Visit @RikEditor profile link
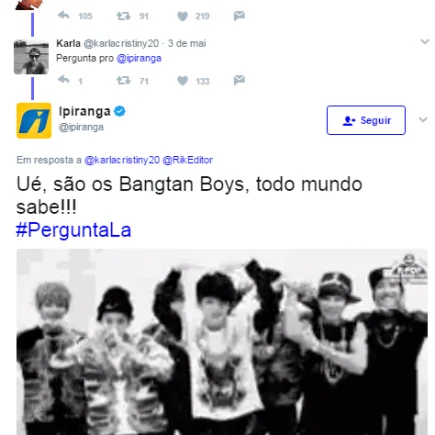The height and width of the screenshot is (435, 435). tap(187, 160)
